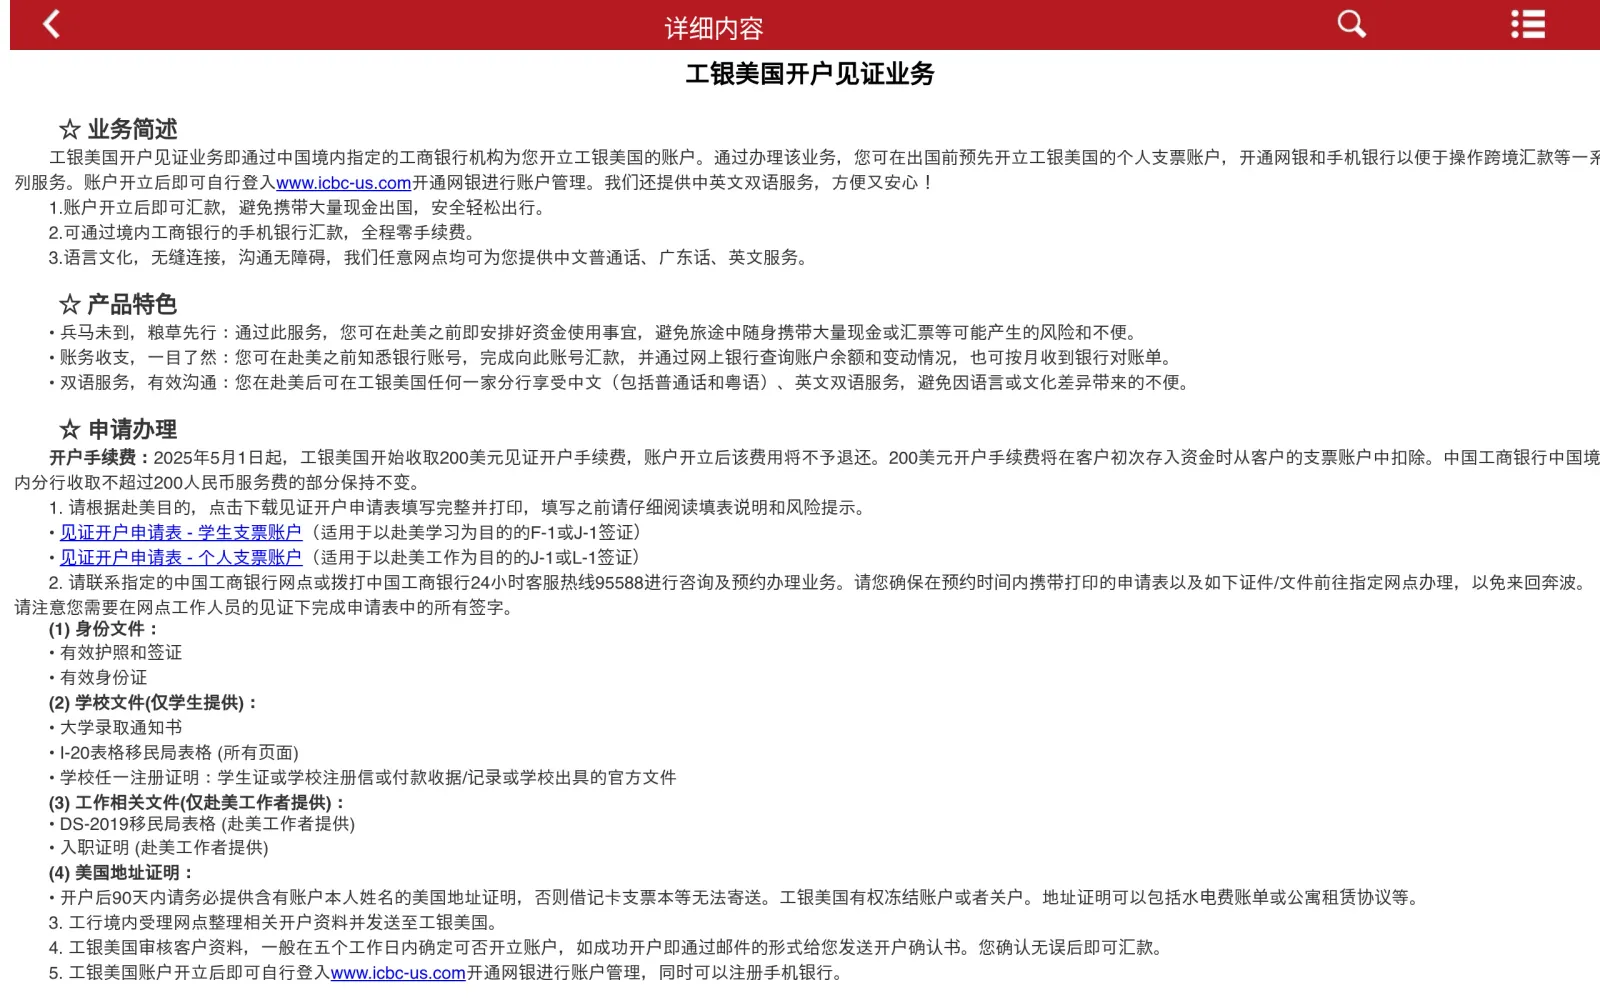Click the 产品特色 section heading
The image size is (1600, 1000).
[x=132, y=304]
